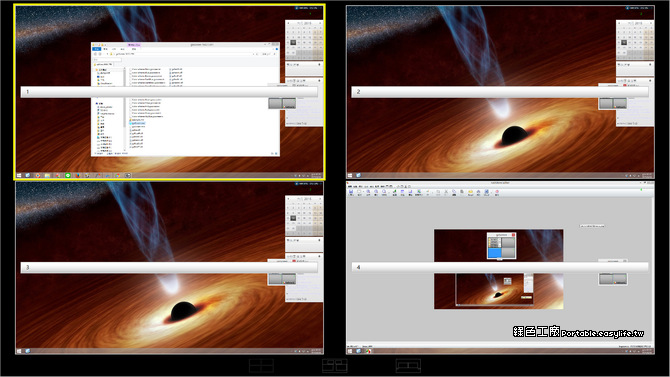
Task: Select the label bar numbered 2
Action: (500, 91)
